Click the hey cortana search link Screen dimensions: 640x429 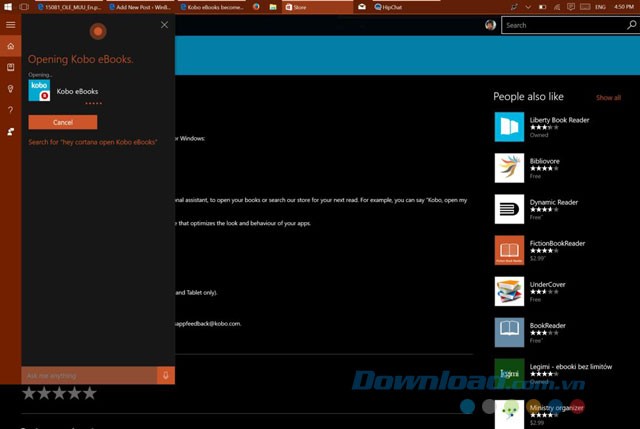tap(92, 142)
